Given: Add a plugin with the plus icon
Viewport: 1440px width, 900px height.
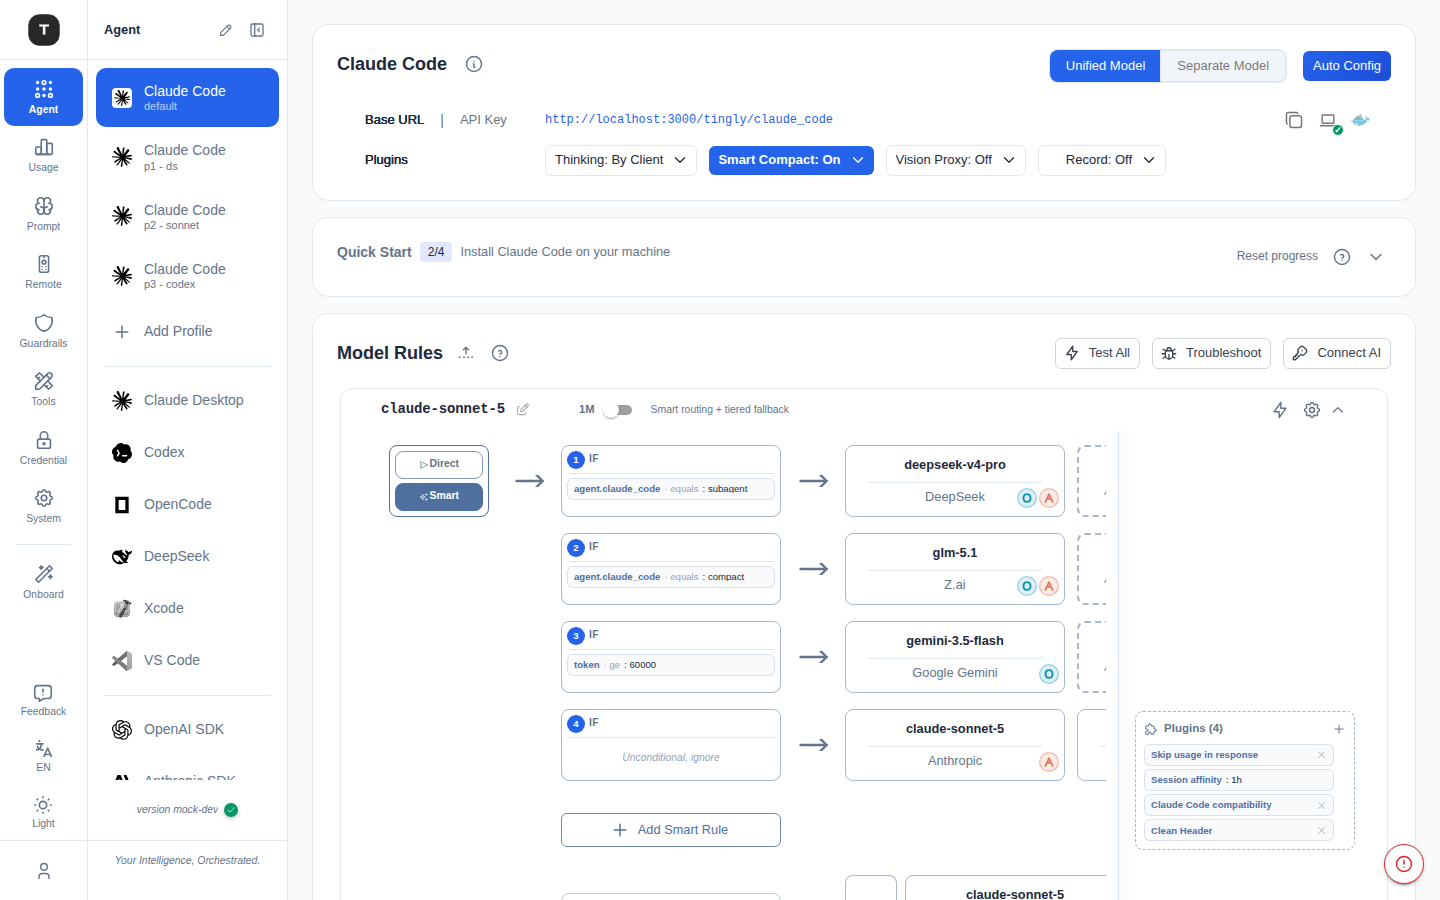Looking at the screenshot, I should click(x=1339, y=729).
